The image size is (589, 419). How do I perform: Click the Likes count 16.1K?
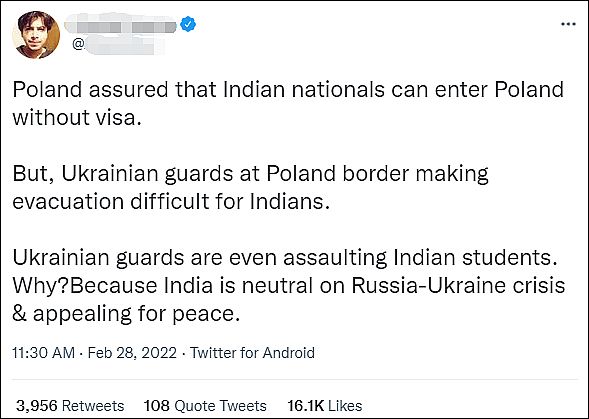(306, 406)
